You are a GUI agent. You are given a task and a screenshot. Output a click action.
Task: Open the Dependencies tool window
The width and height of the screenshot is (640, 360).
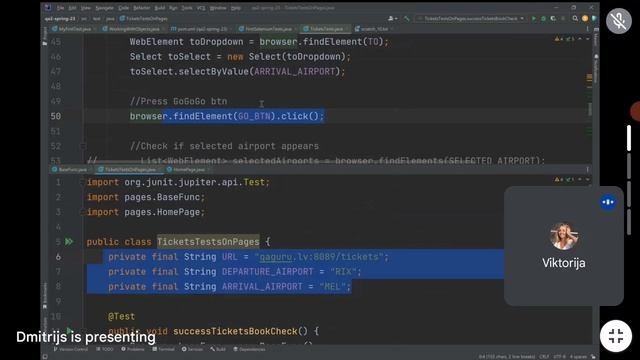pyautogui.click(x=249, y=349)
